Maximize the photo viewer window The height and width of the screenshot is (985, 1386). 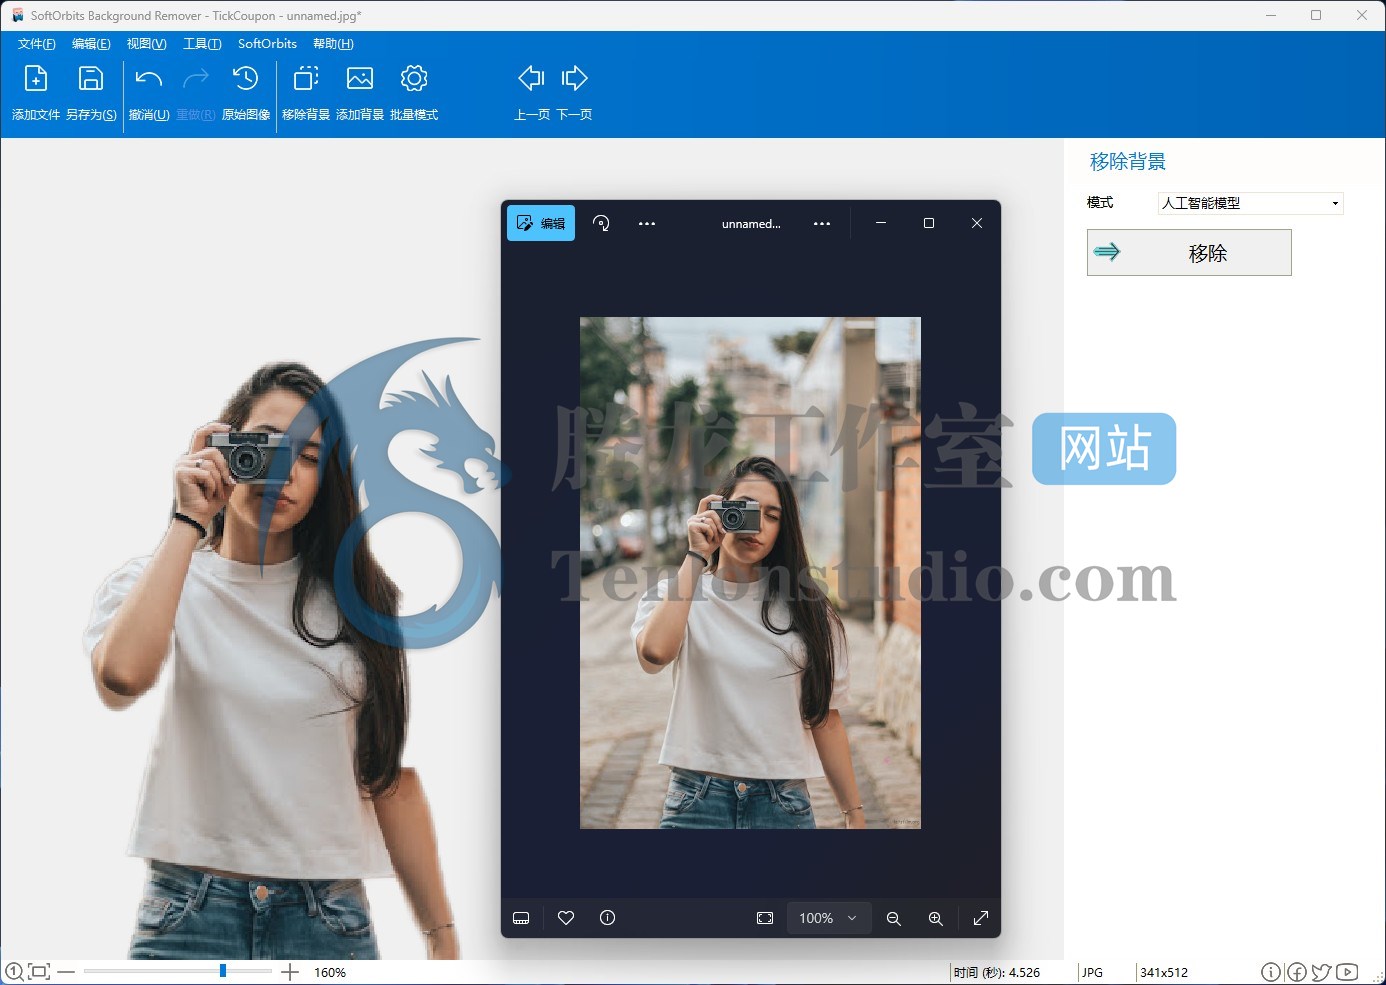(x=929, y=223)
